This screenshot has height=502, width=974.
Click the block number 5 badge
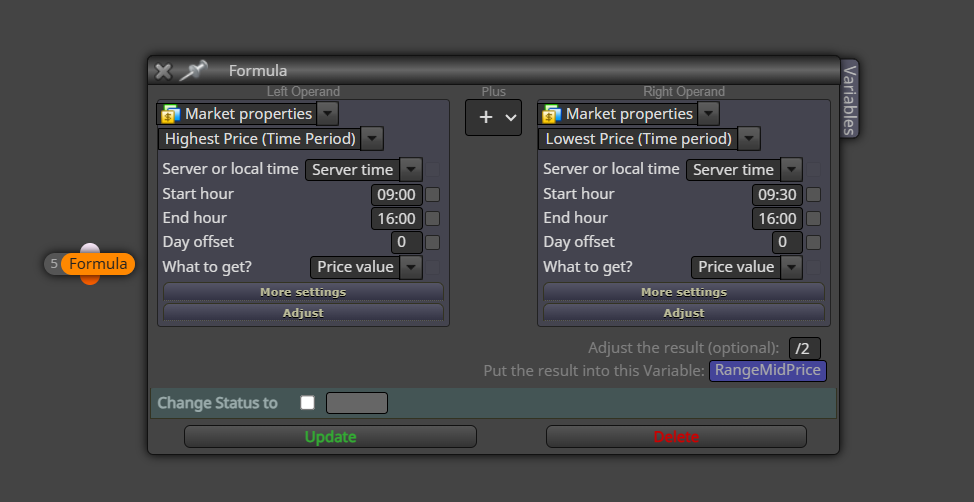tap(53, 264)
